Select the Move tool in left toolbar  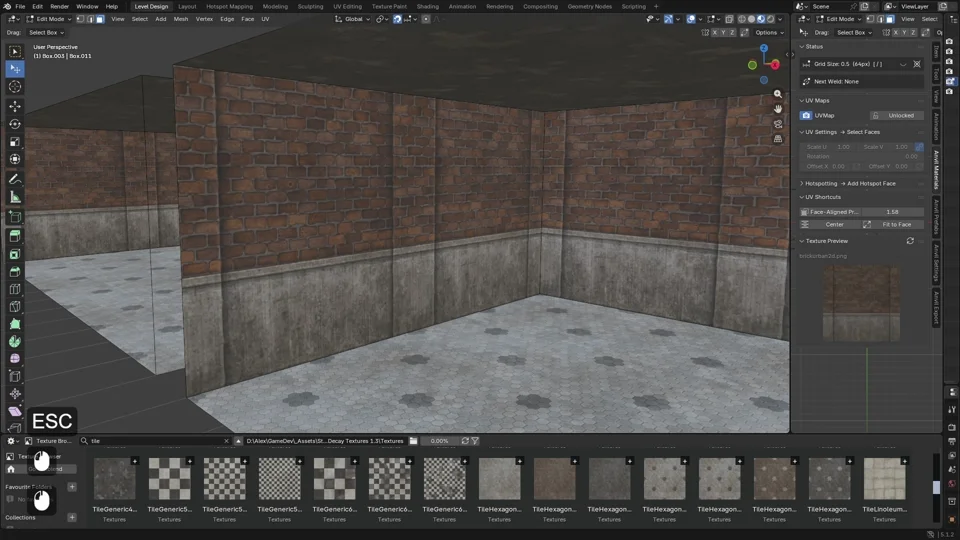click(x=15, y=106)
